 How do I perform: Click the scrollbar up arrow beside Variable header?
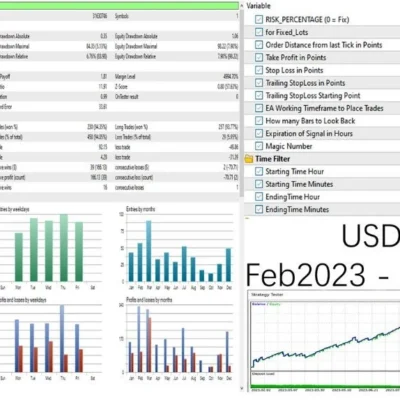pyautogui.click(x=241, y=6)
